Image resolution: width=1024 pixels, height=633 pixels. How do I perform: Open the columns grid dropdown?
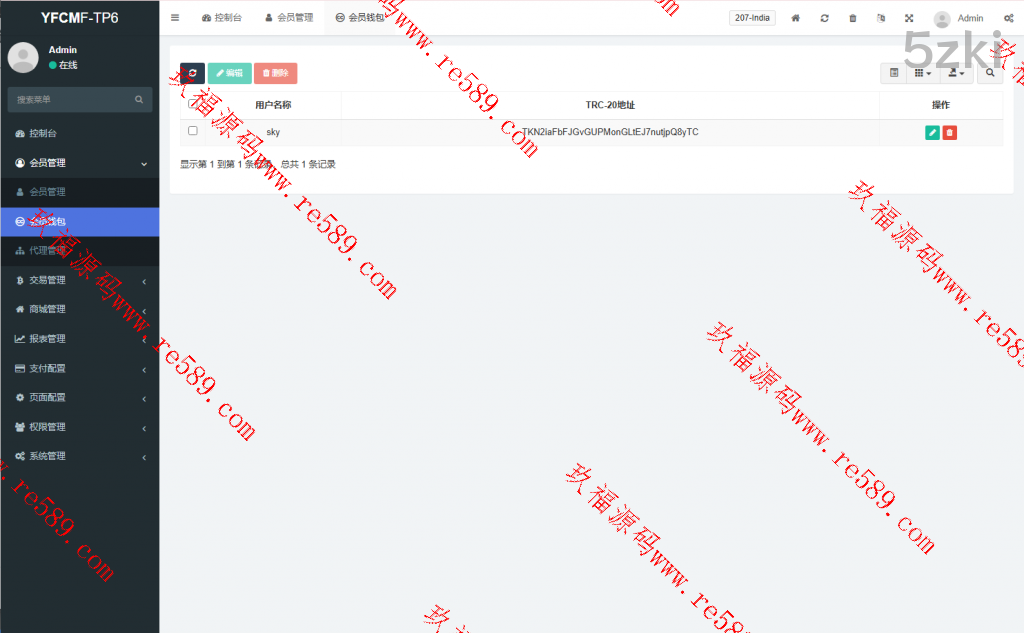(923, 73)
